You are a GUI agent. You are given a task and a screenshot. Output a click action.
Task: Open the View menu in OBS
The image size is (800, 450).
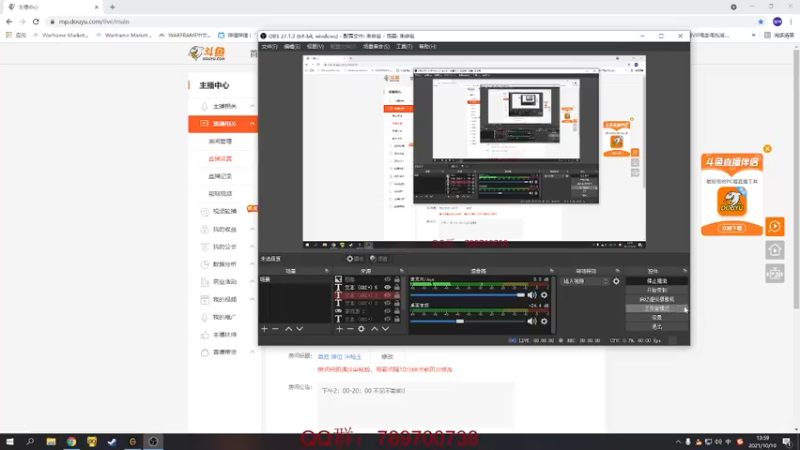[315, 46]
